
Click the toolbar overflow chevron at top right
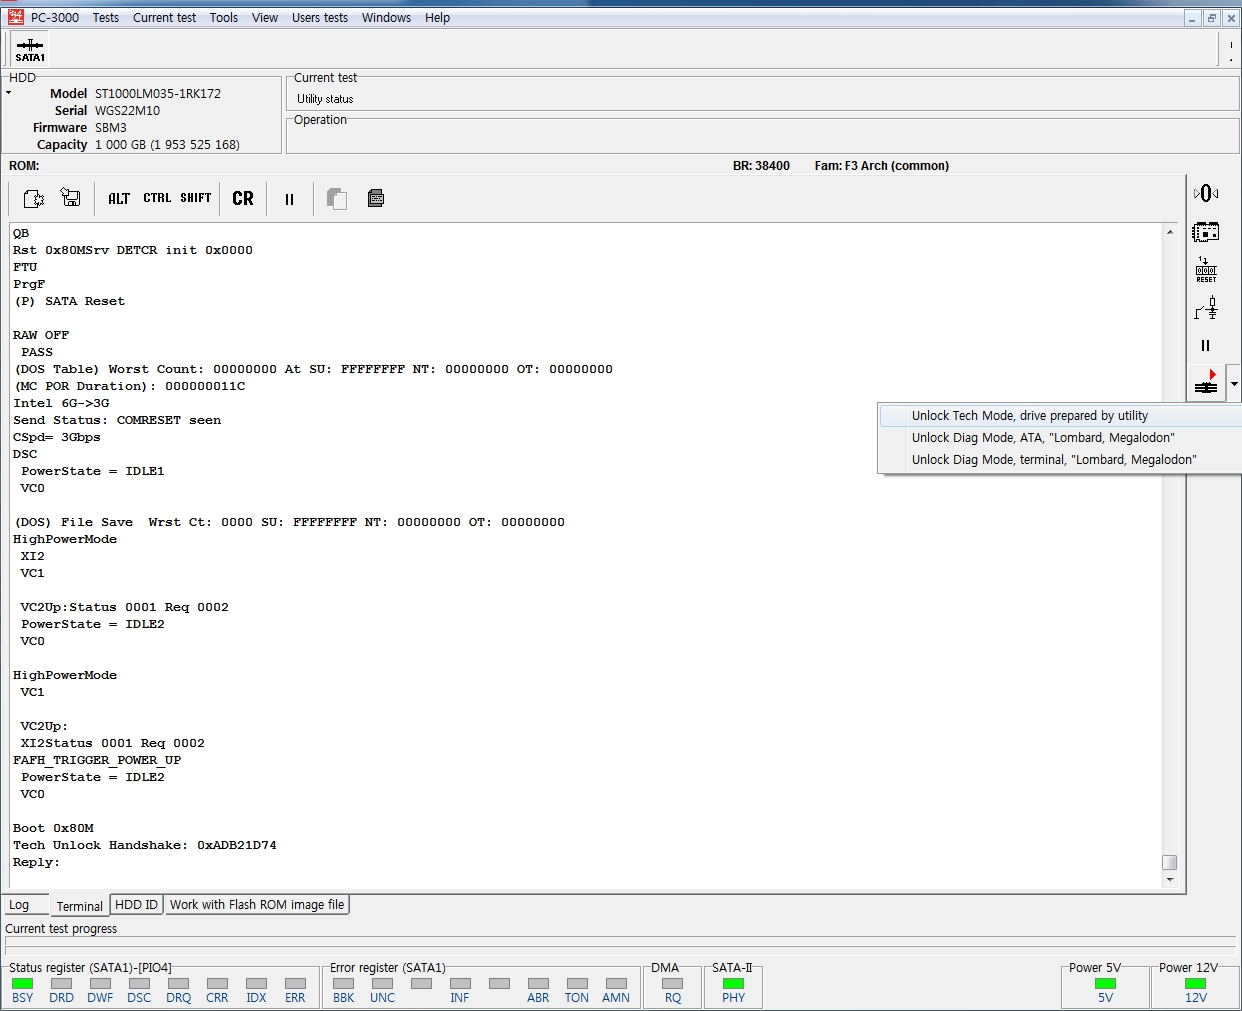(1231, 49)
